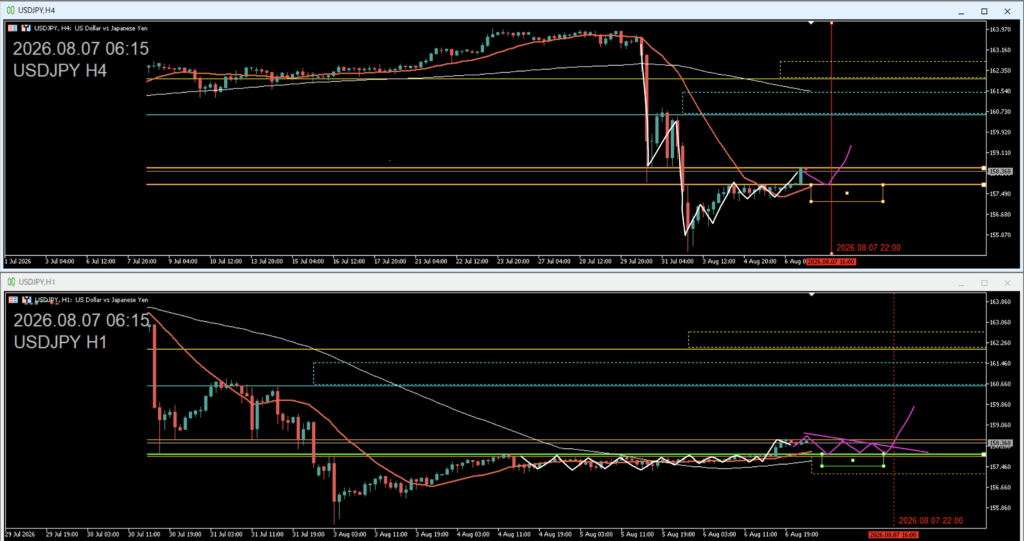Click the 159.060 price scale label
The width and height of the screenshot is (1024, 541).
(1000, 425)
